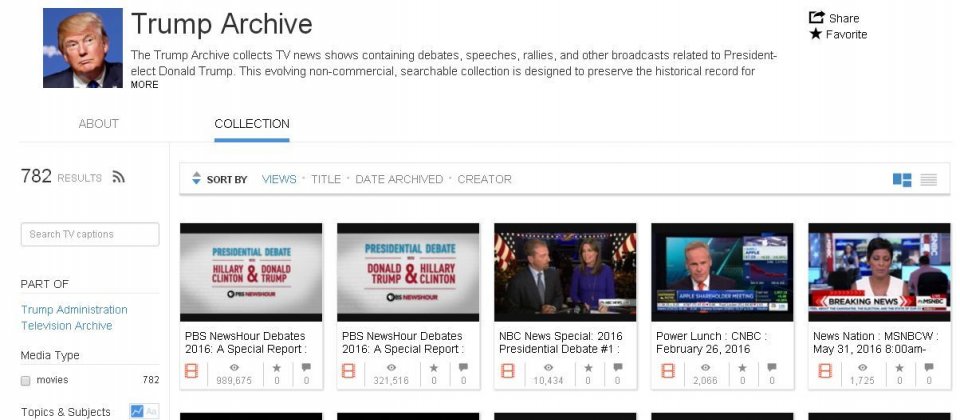
Task: Open PBS NewsHour Debates title with 989,675 views
Action: pos(246,342)
